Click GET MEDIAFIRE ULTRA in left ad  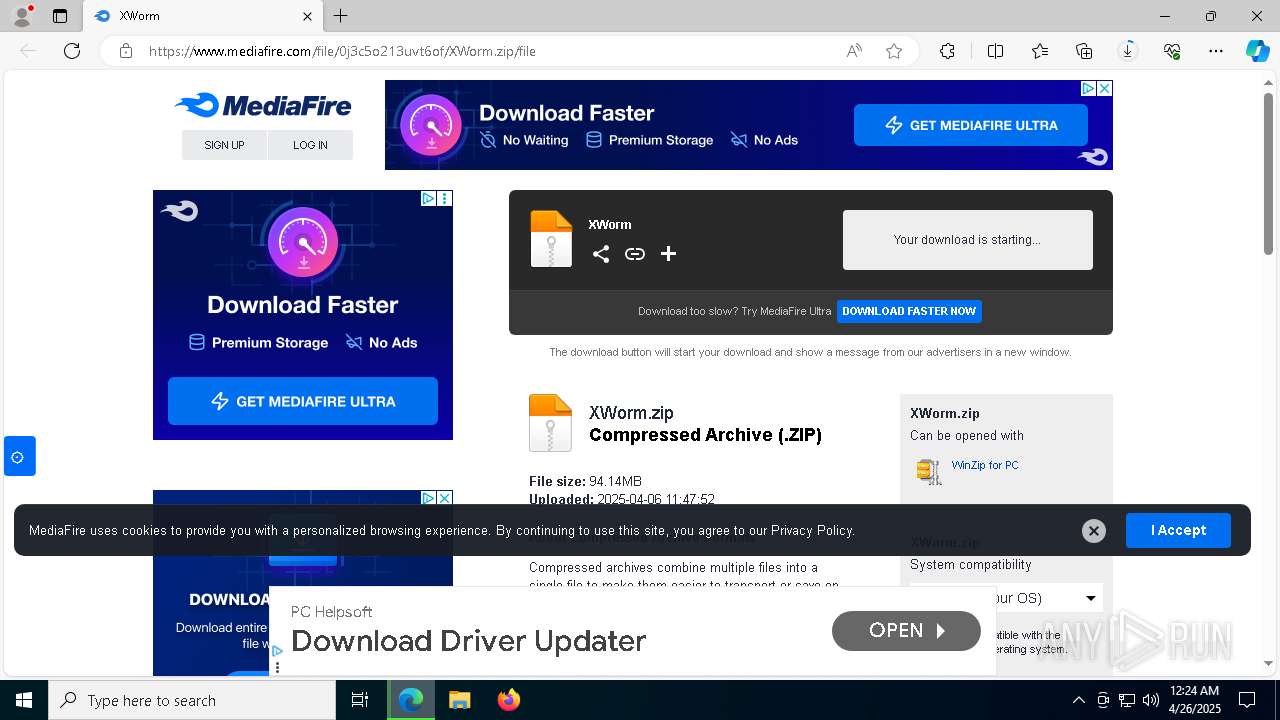click(x=303, y=401)
